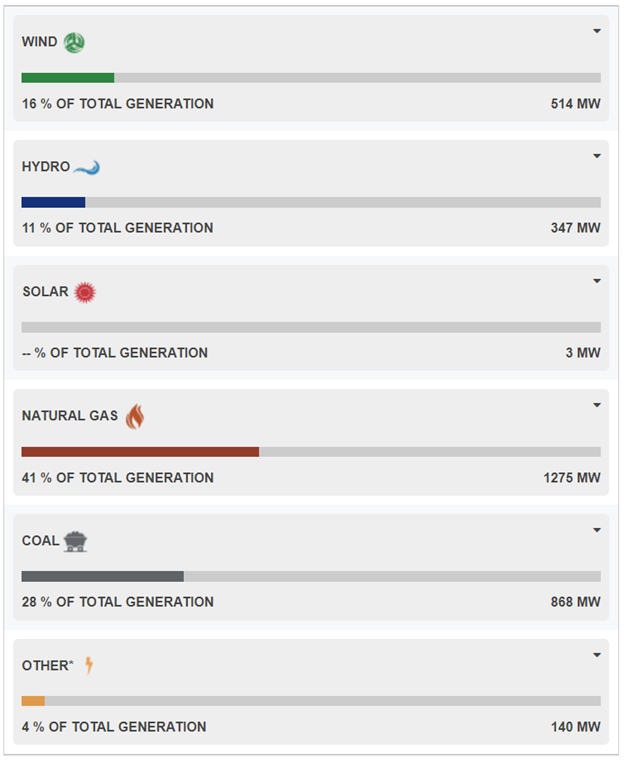This screenshot has width=624, height=763.
Task: Click the Solar panel title text
Action: tap(45, 292)
